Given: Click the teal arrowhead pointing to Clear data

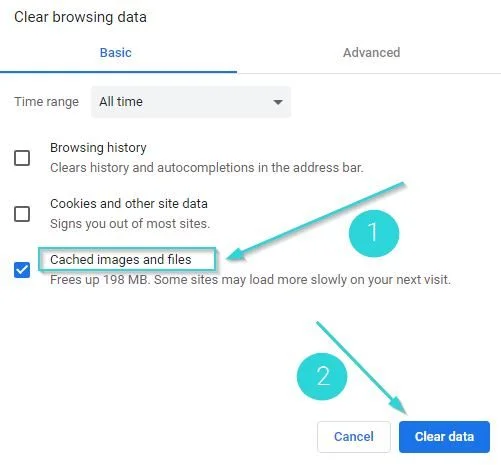Looking at the screenshot, I should [399, 405].
